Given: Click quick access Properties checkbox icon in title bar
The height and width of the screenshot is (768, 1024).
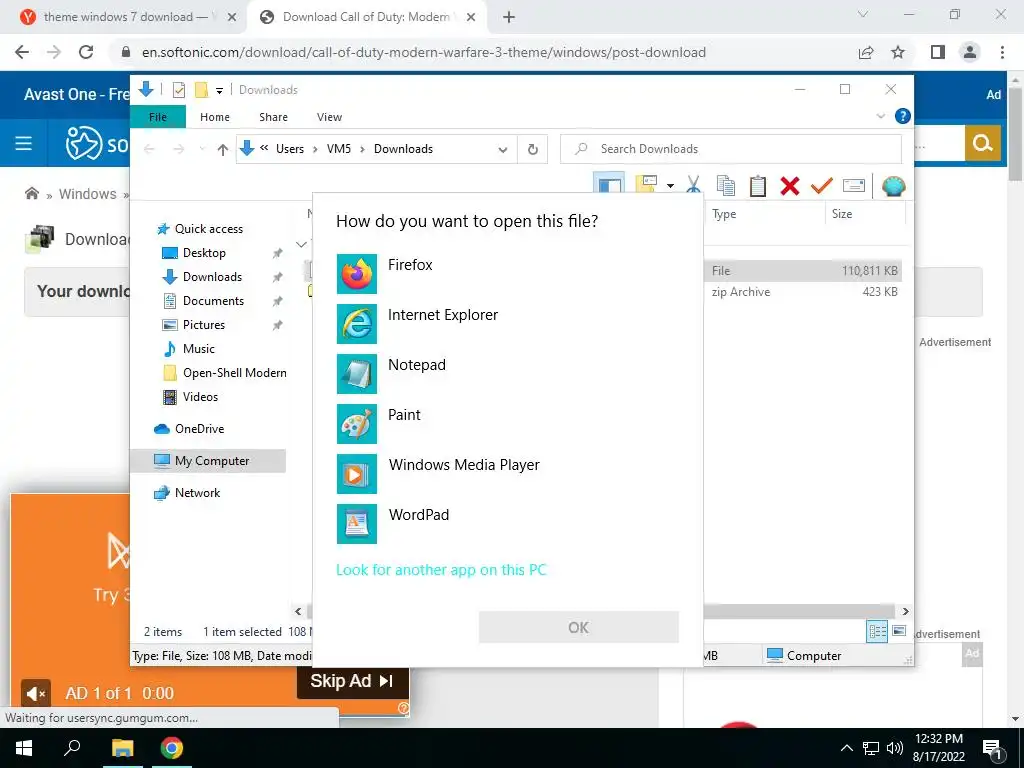Looking at the screenshot, I should click(178, 90).
